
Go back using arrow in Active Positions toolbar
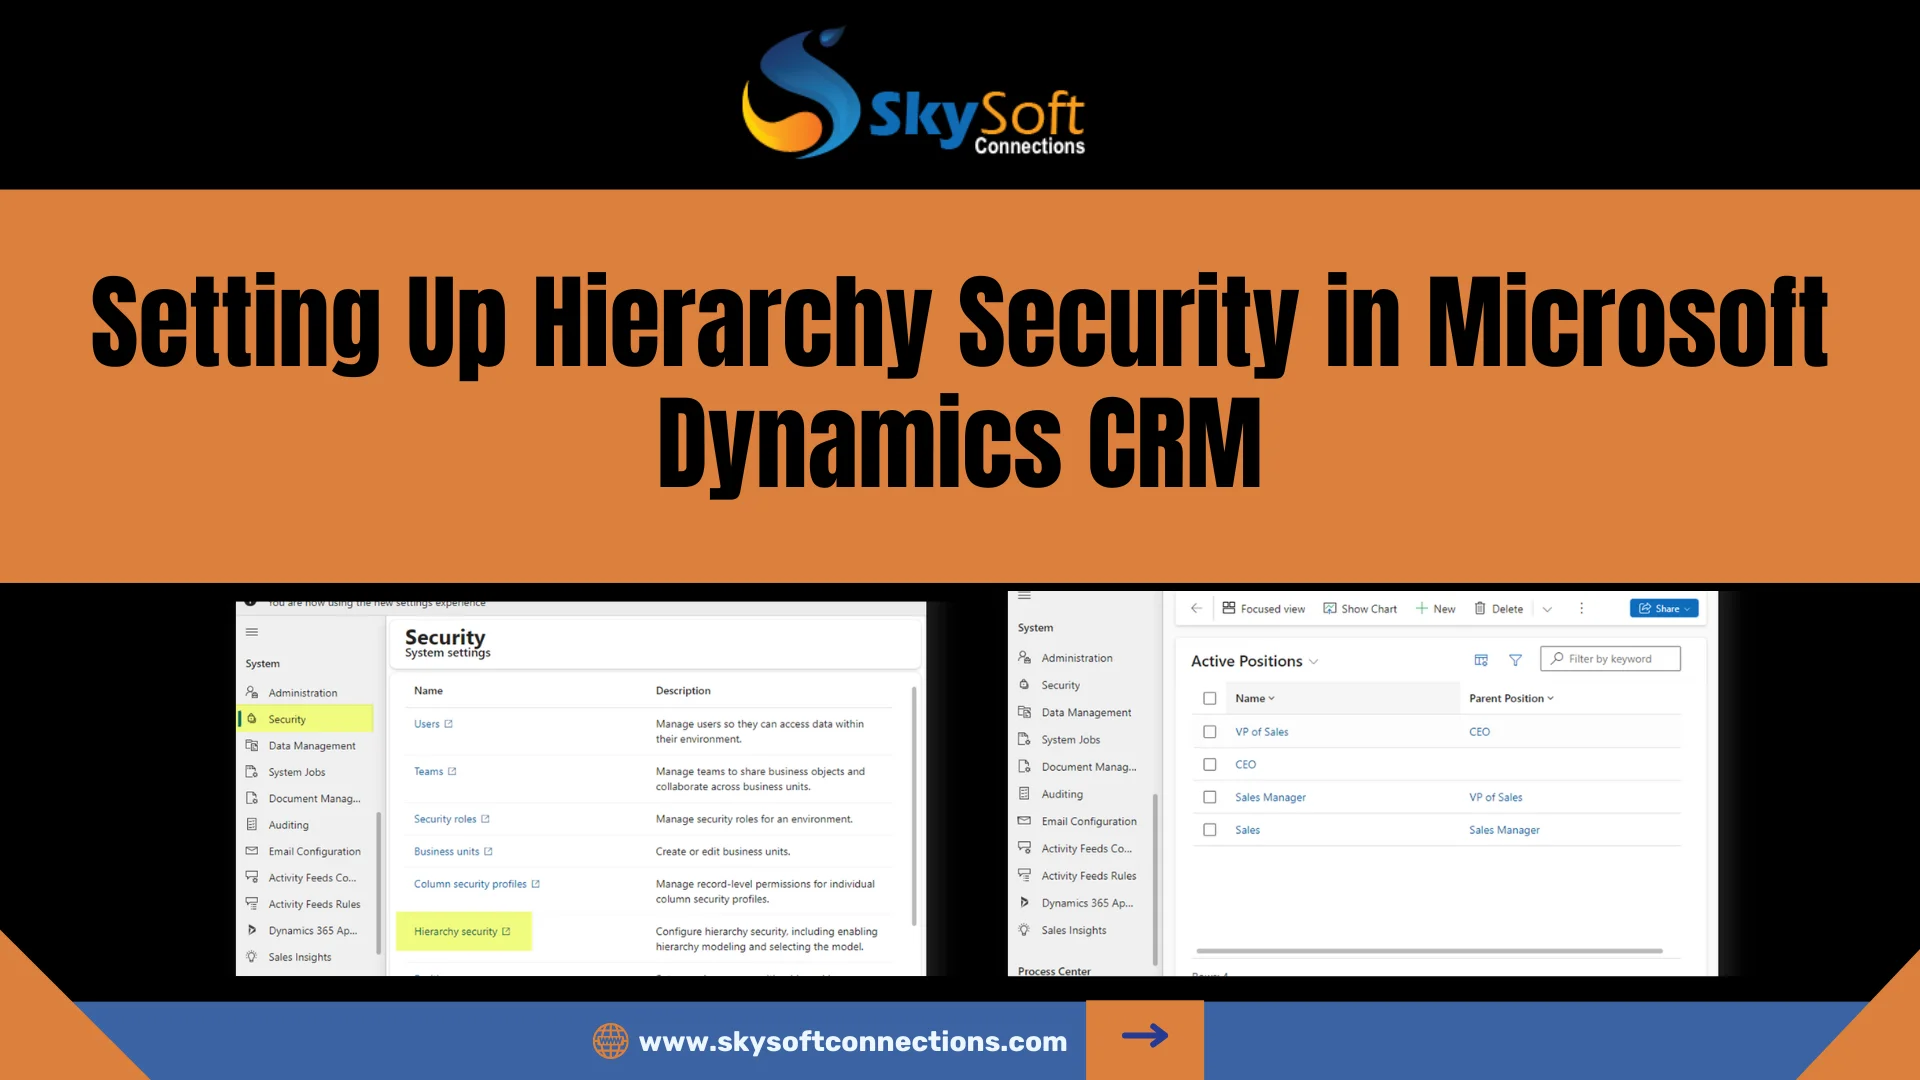pos(1196,608)
